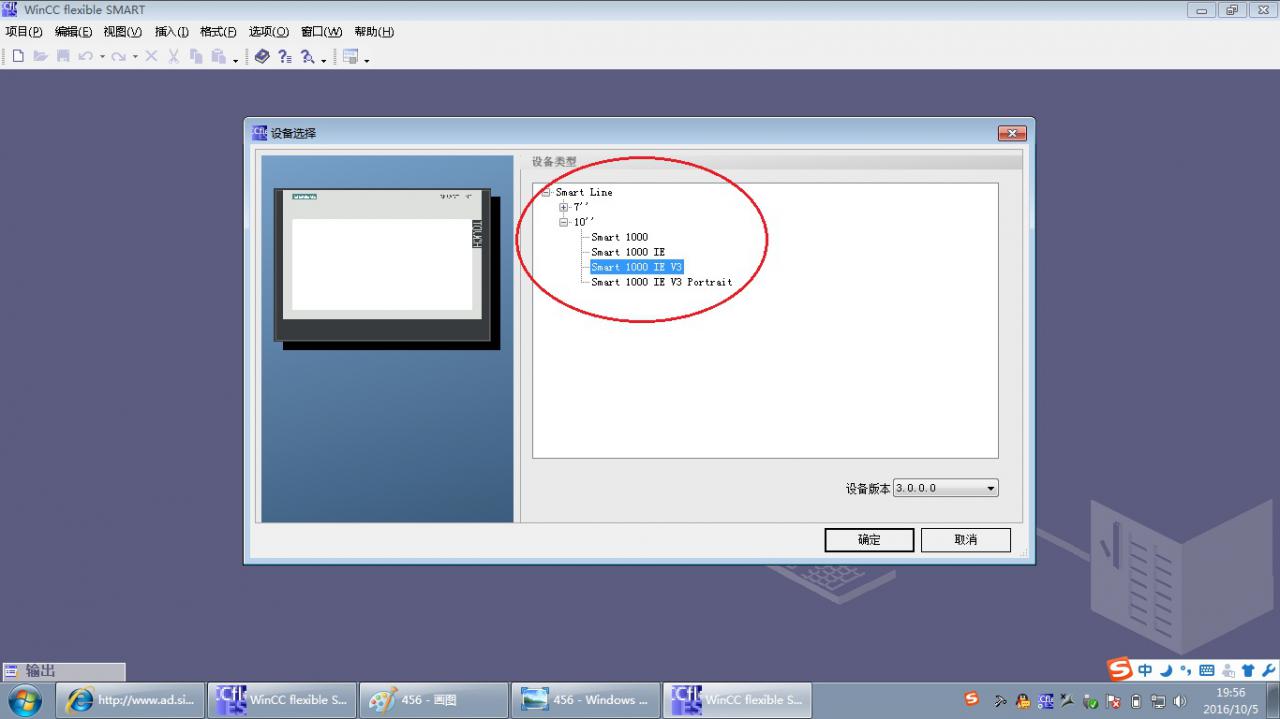
Task: Select Smart 1000 IE V3 device
Action: click(x=636, y=267)
